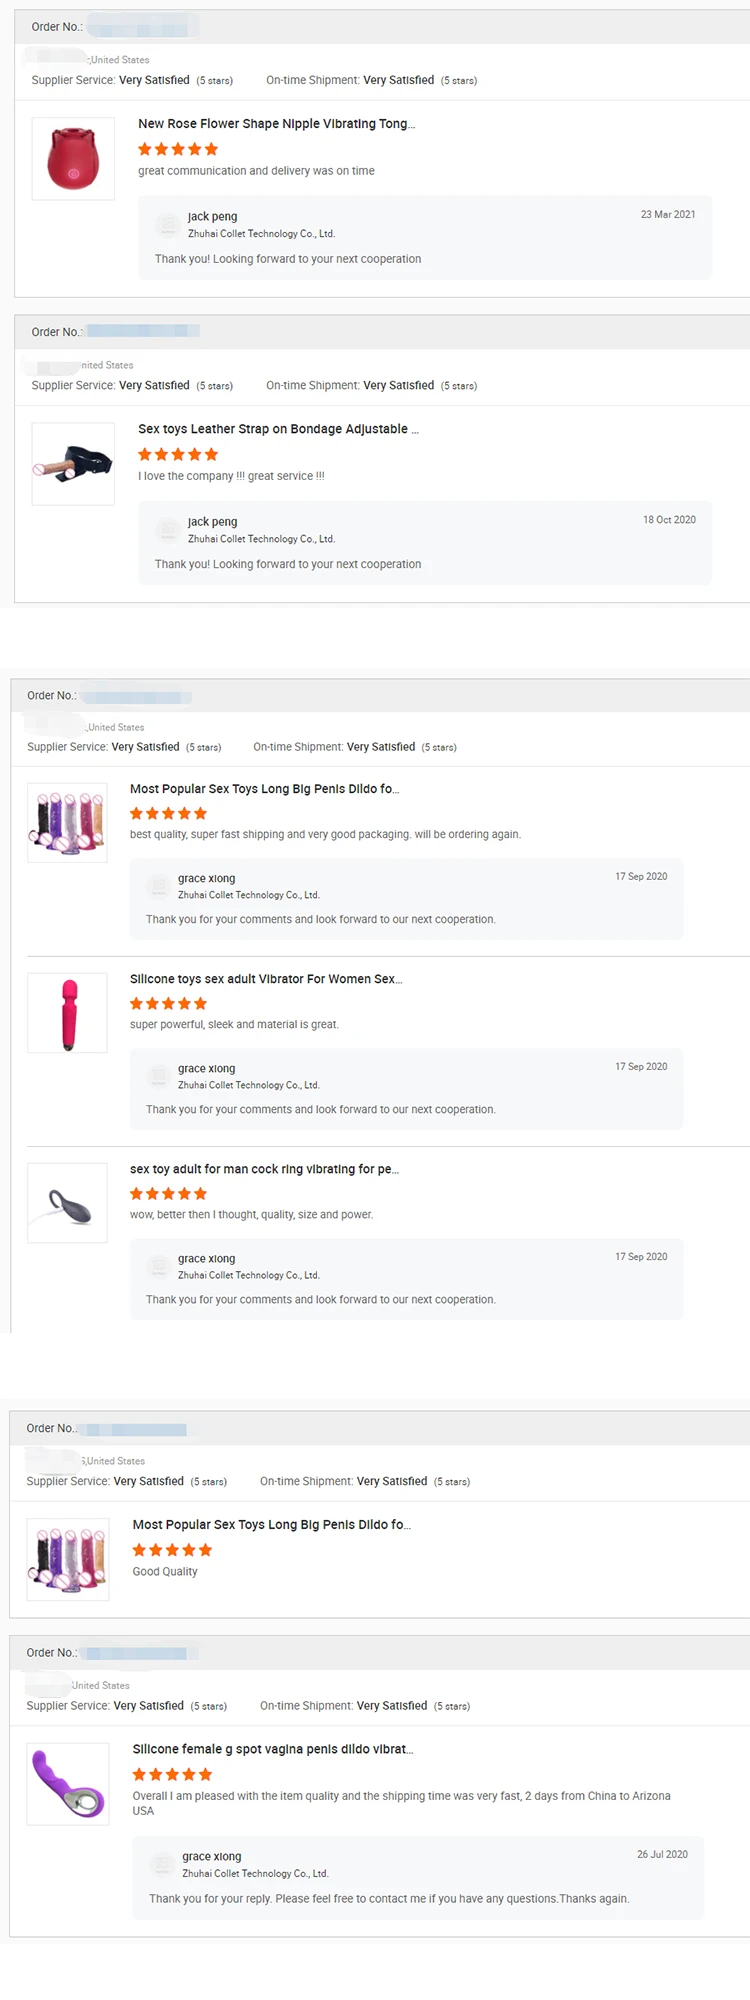
Task: Click the stars above "I love the company" review
Action: tap(178, 454)
